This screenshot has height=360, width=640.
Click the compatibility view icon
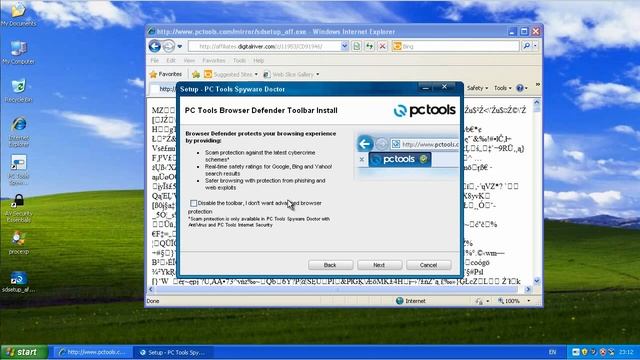pyautogui.click(x=356, y=47)
